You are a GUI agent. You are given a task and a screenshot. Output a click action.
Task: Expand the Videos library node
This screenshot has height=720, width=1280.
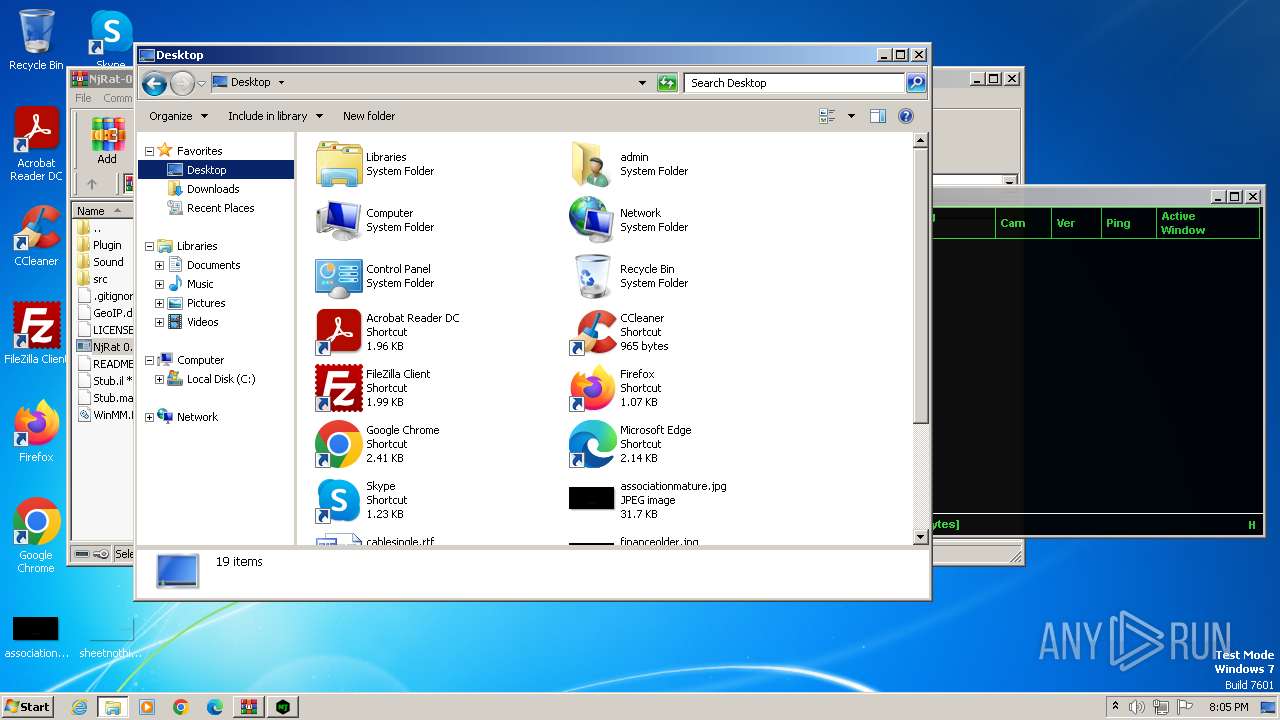coord(159,322)
